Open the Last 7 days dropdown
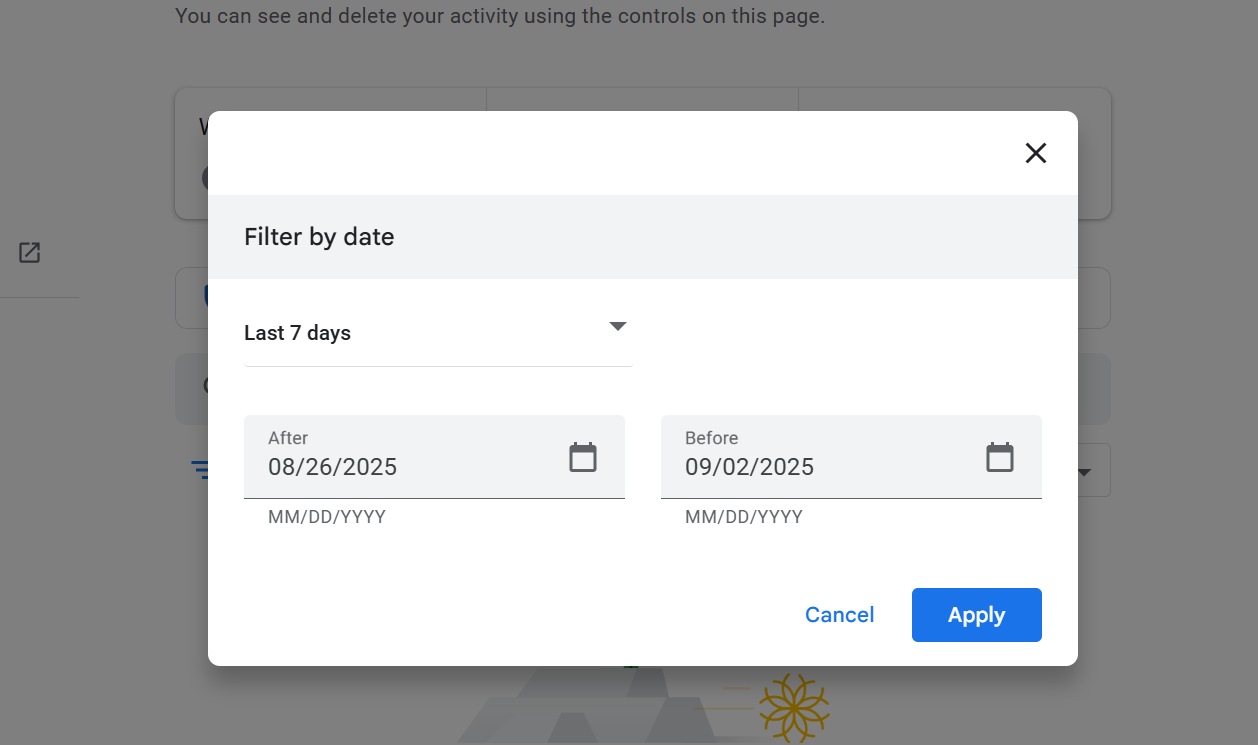Screen dimensions: 1258x745 pyautogui.click(x=437, y=332)
